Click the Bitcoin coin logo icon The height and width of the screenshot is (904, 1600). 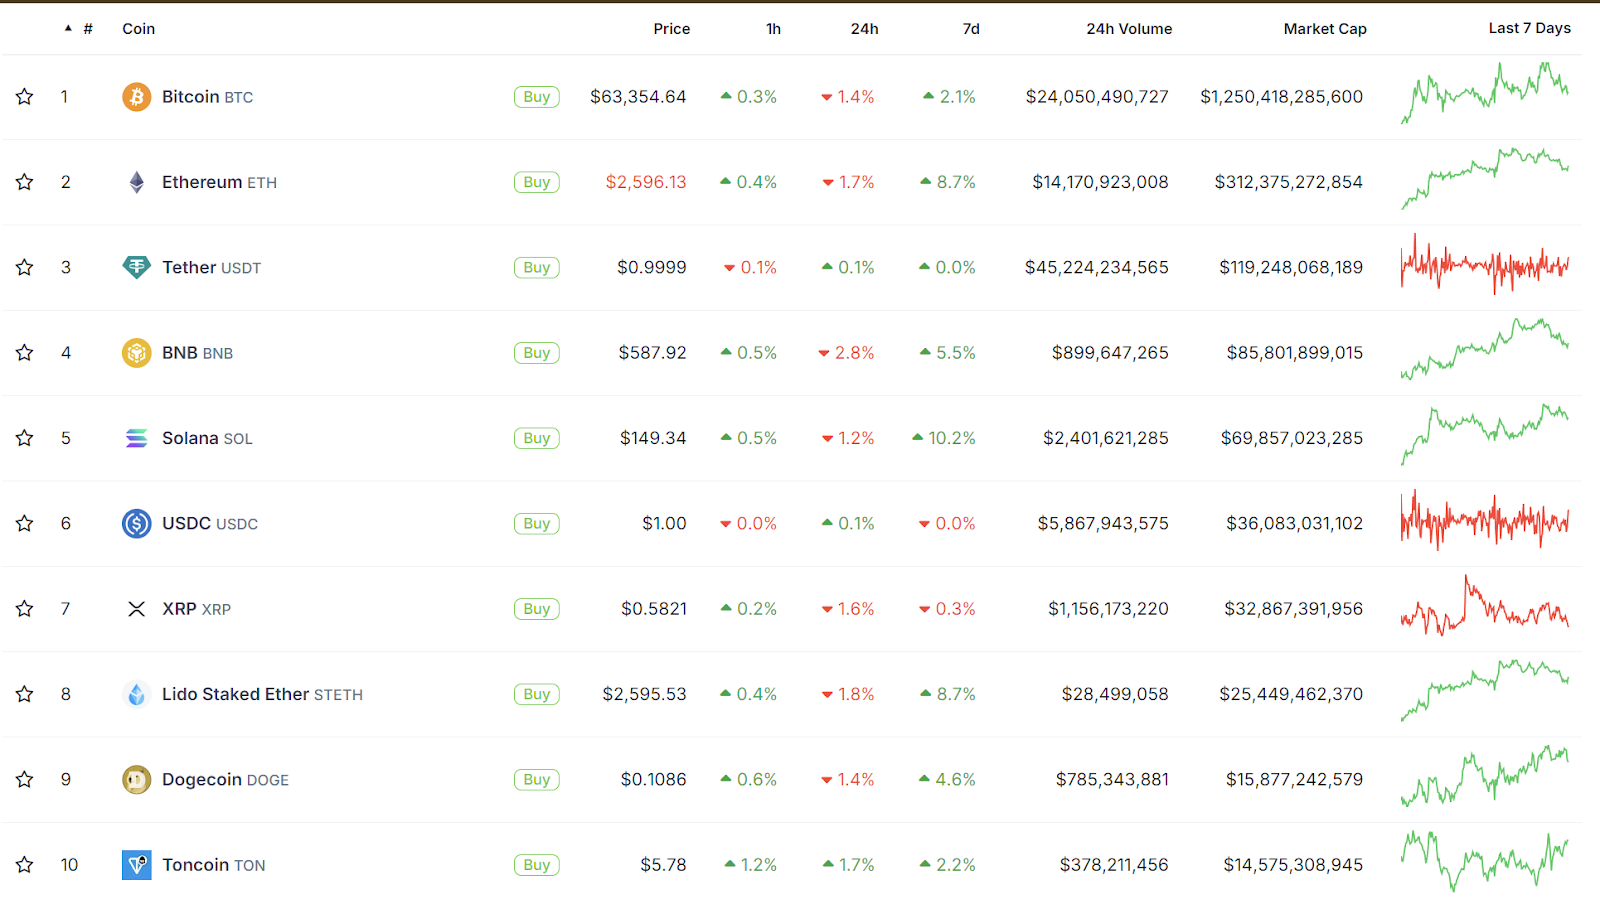point(137,97)
